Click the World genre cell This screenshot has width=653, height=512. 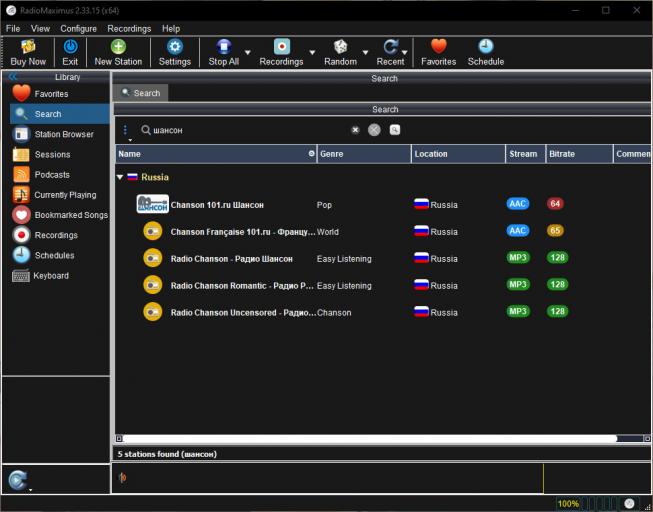(x=328, y=232)
